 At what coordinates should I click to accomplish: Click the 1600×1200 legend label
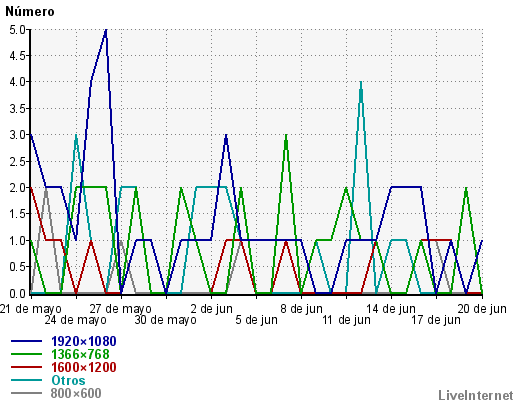coord(84,367)
